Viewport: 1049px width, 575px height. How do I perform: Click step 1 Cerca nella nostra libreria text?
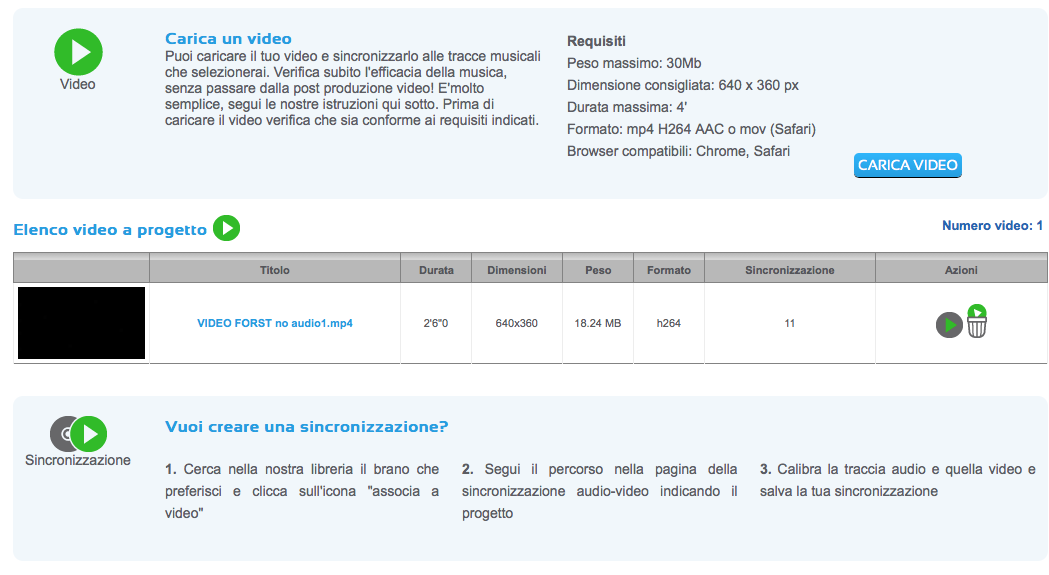click(302, 491)
